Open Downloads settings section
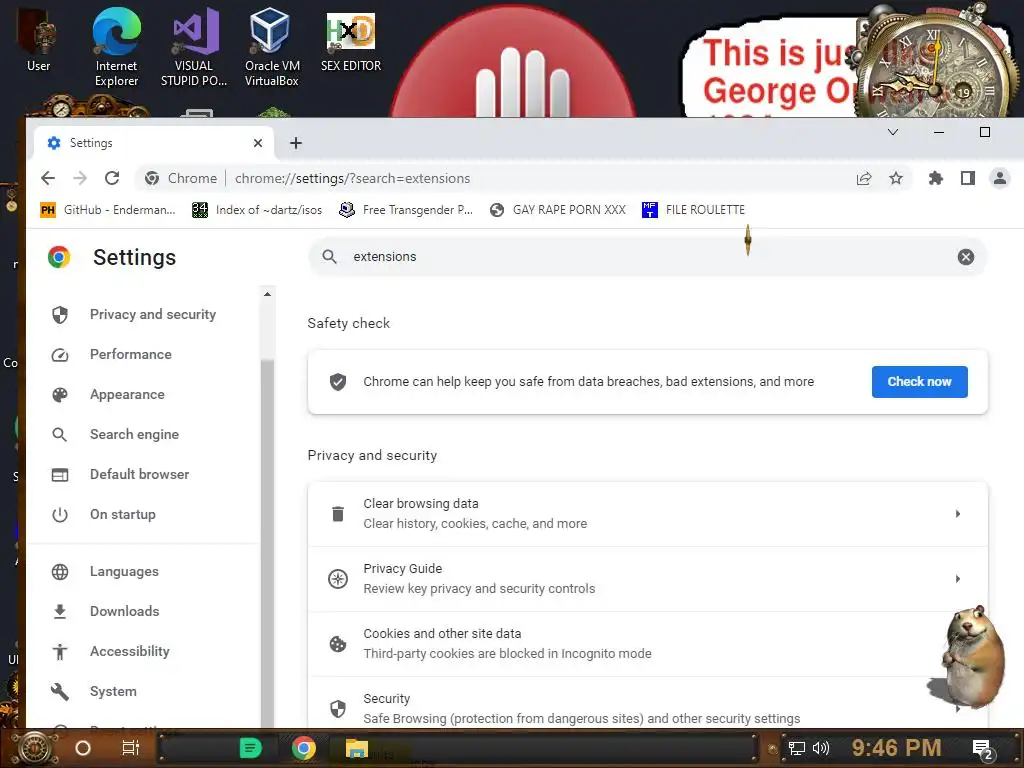This screenshot has width=1024, height=768. click(x=124, y=611)
